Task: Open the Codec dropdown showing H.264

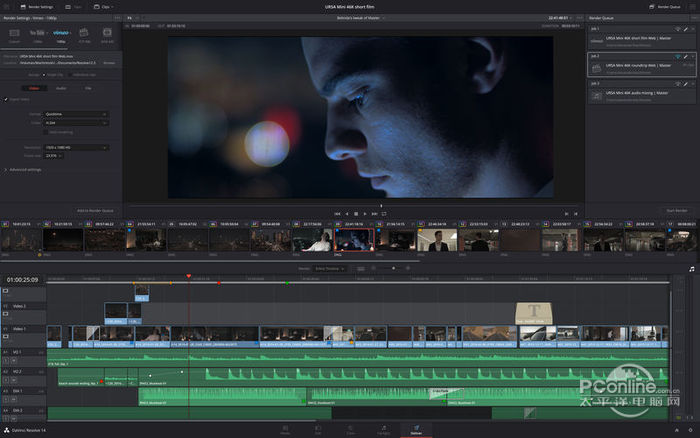Action: point(76,123)
